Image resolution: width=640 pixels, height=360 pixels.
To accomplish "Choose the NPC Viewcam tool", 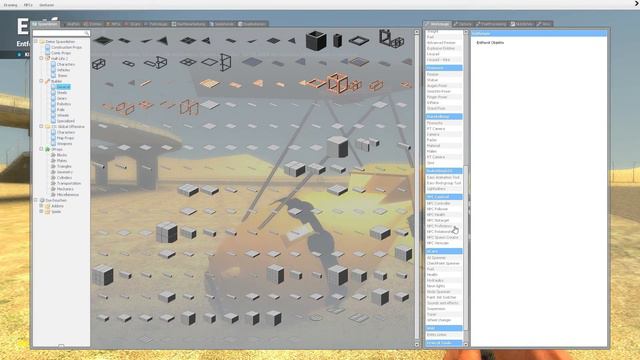I will (444, 243).
